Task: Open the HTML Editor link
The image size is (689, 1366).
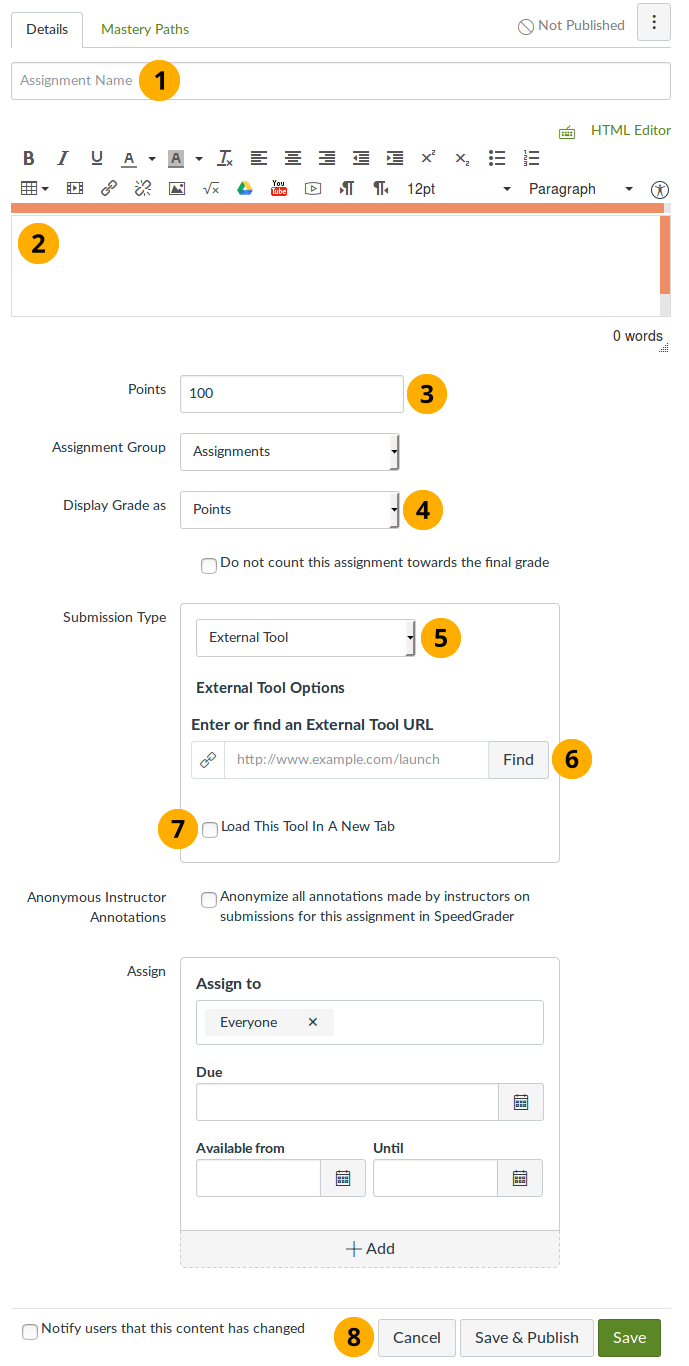Action: pyautogui.click(x=630, y=129)
